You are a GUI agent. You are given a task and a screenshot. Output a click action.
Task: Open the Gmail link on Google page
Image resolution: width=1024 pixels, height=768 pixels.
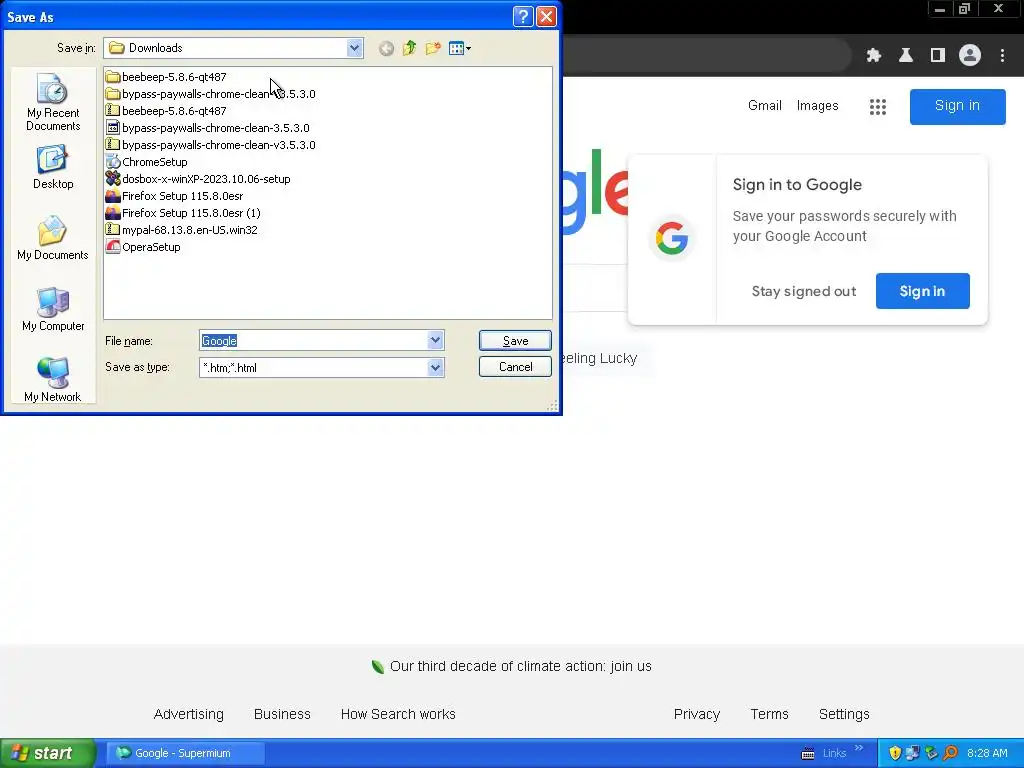click(x=765, y=106)
